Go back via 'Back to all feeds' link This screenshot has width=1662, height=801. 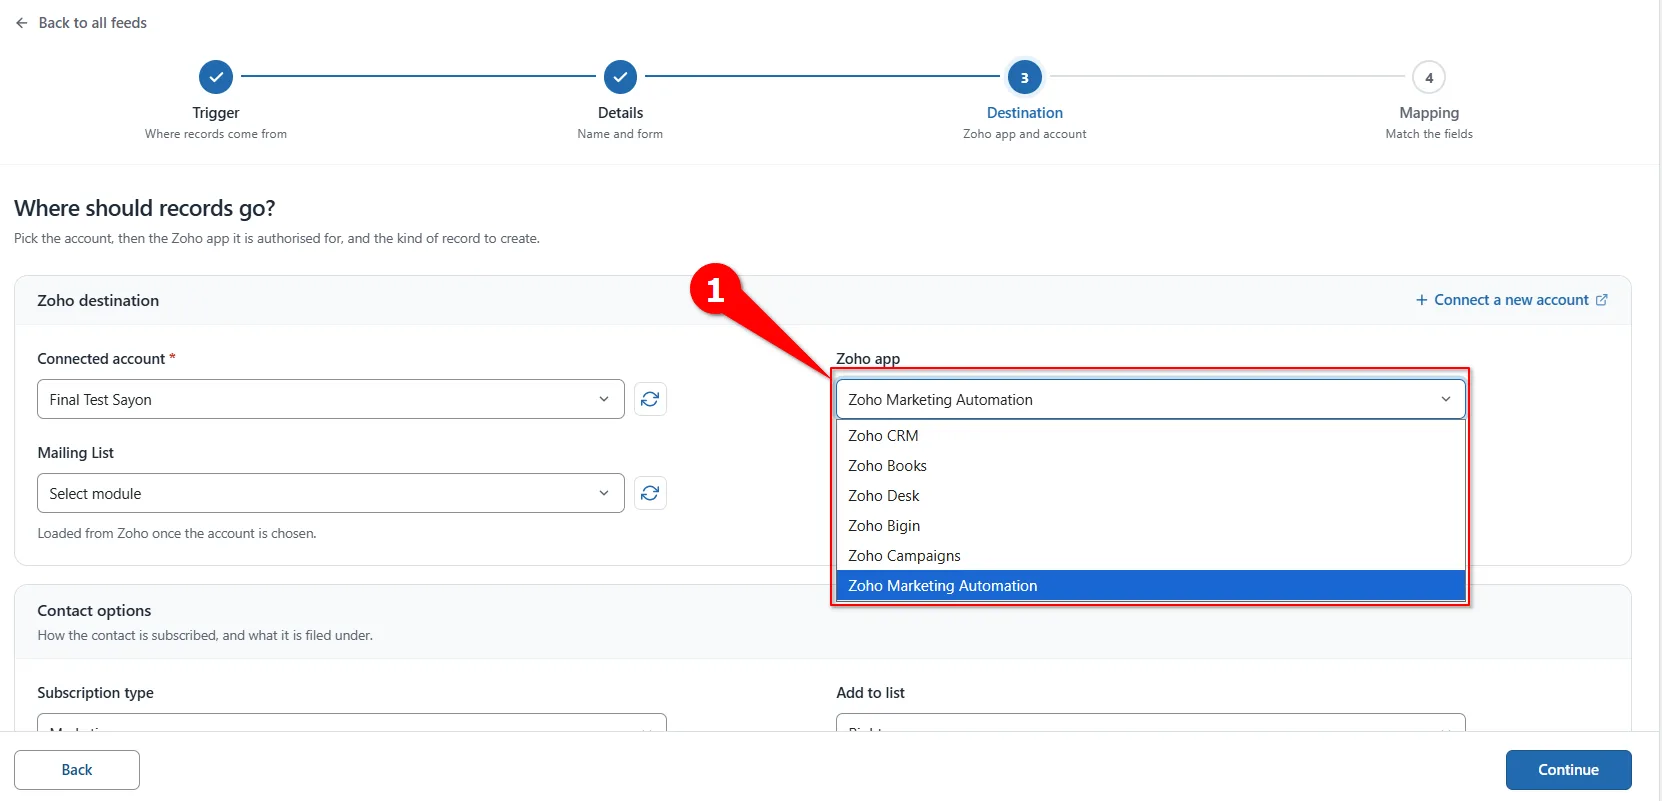[x=92, y=23]
